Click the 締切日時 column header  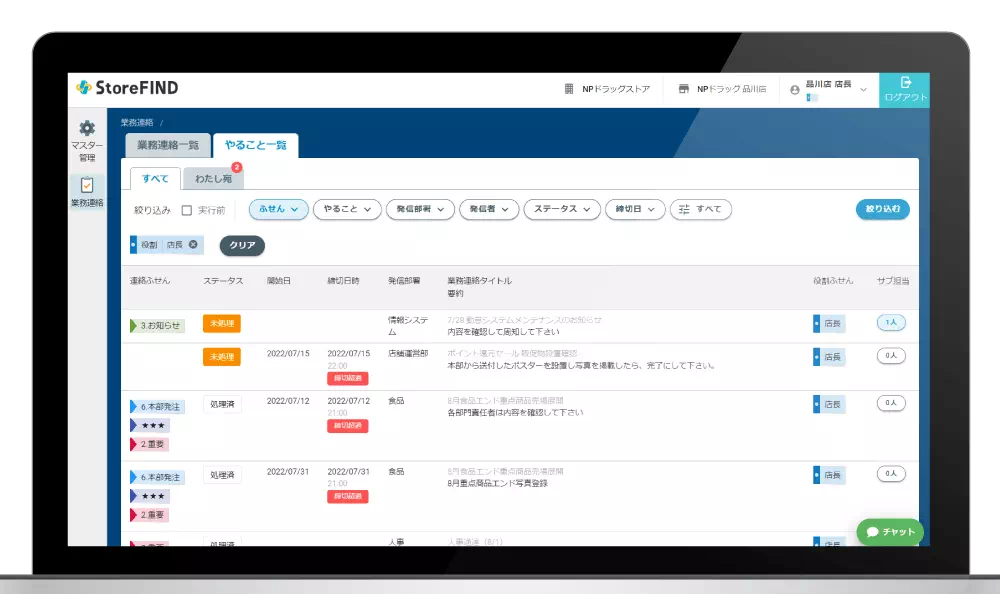(x=343, y=281)
